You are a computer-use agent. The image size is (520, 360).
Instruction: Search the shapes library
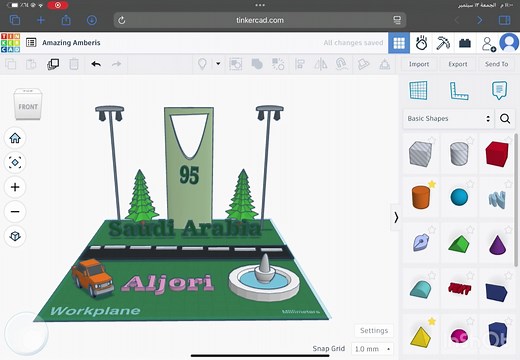coord(505,118)
